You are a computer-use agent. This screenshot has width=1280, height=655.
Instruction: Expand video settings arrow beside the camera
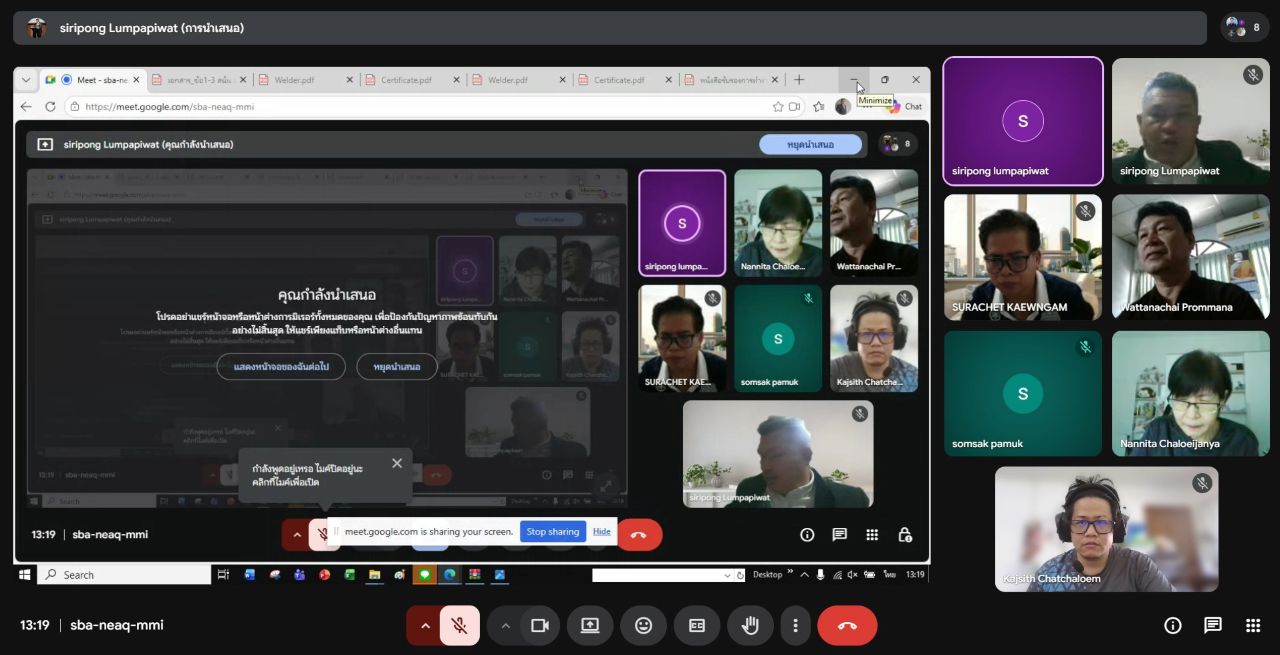(x=506, y=626)
